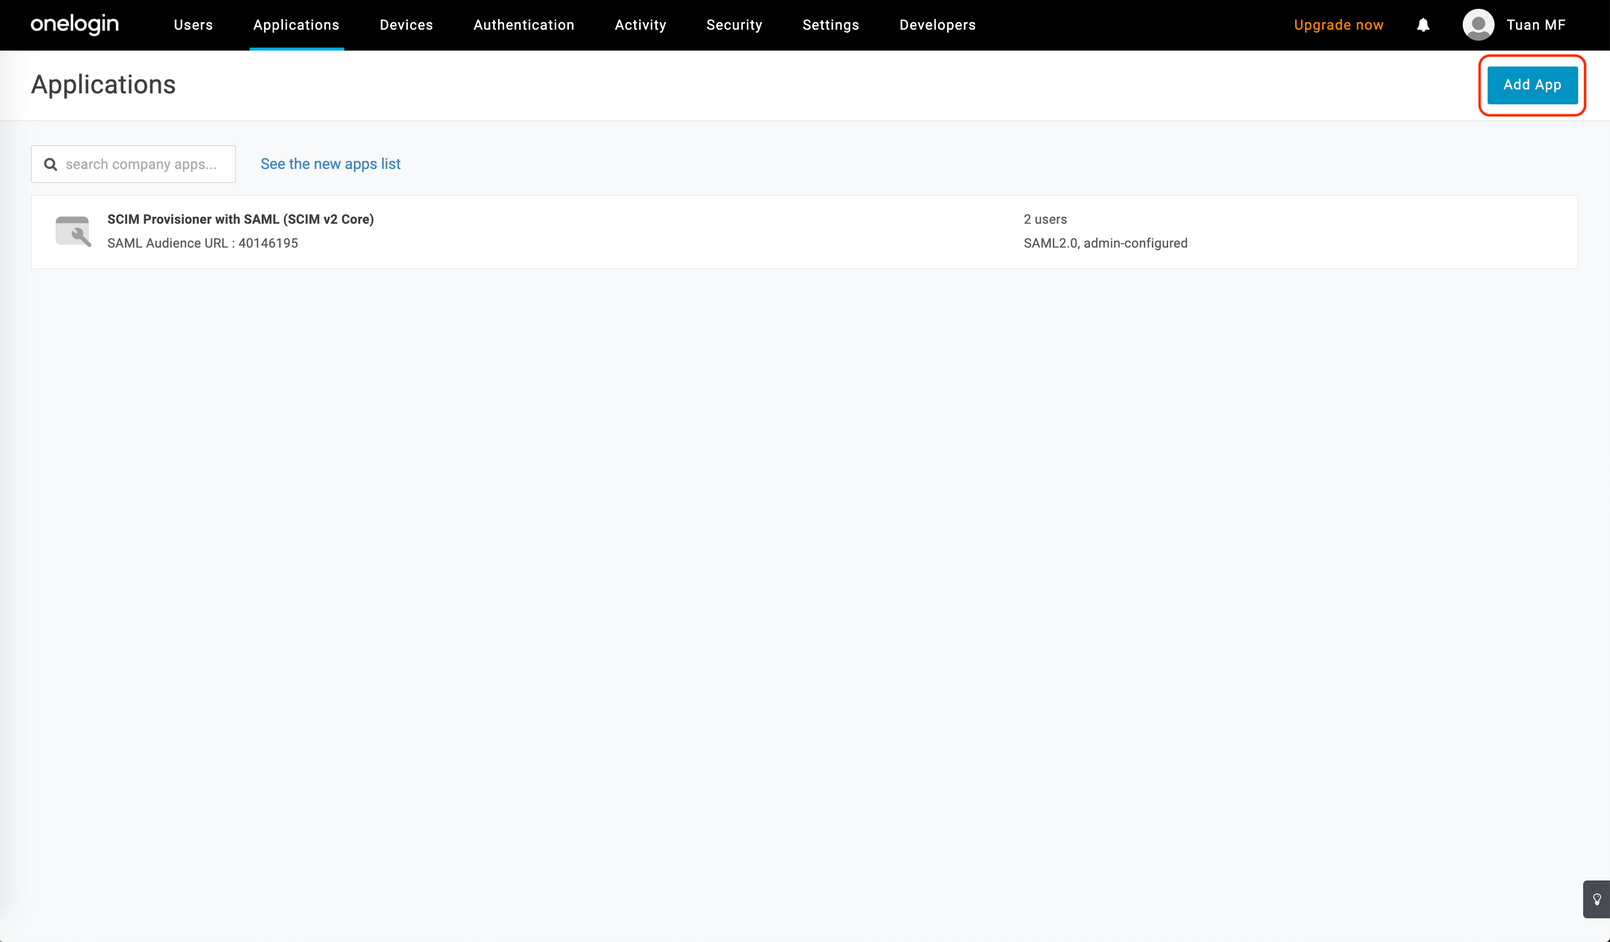Image resolution: width=1610 pixels, height=942 pixels.
Task: Click the lightbulb help icon
Action: pos(1596,899)
